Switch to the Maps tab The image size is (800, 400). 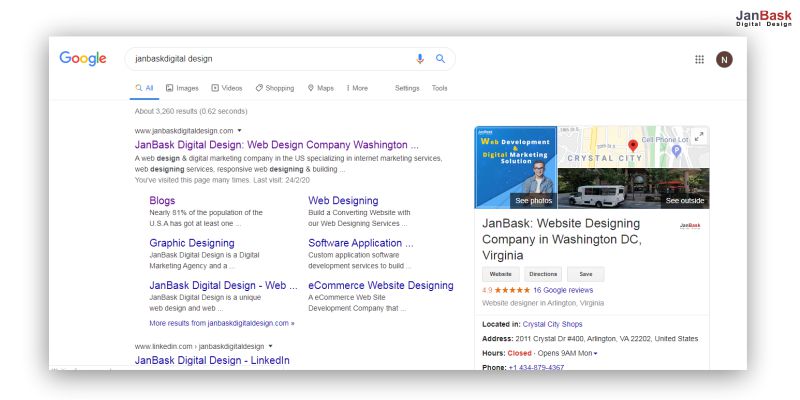(x=320, y=88)
